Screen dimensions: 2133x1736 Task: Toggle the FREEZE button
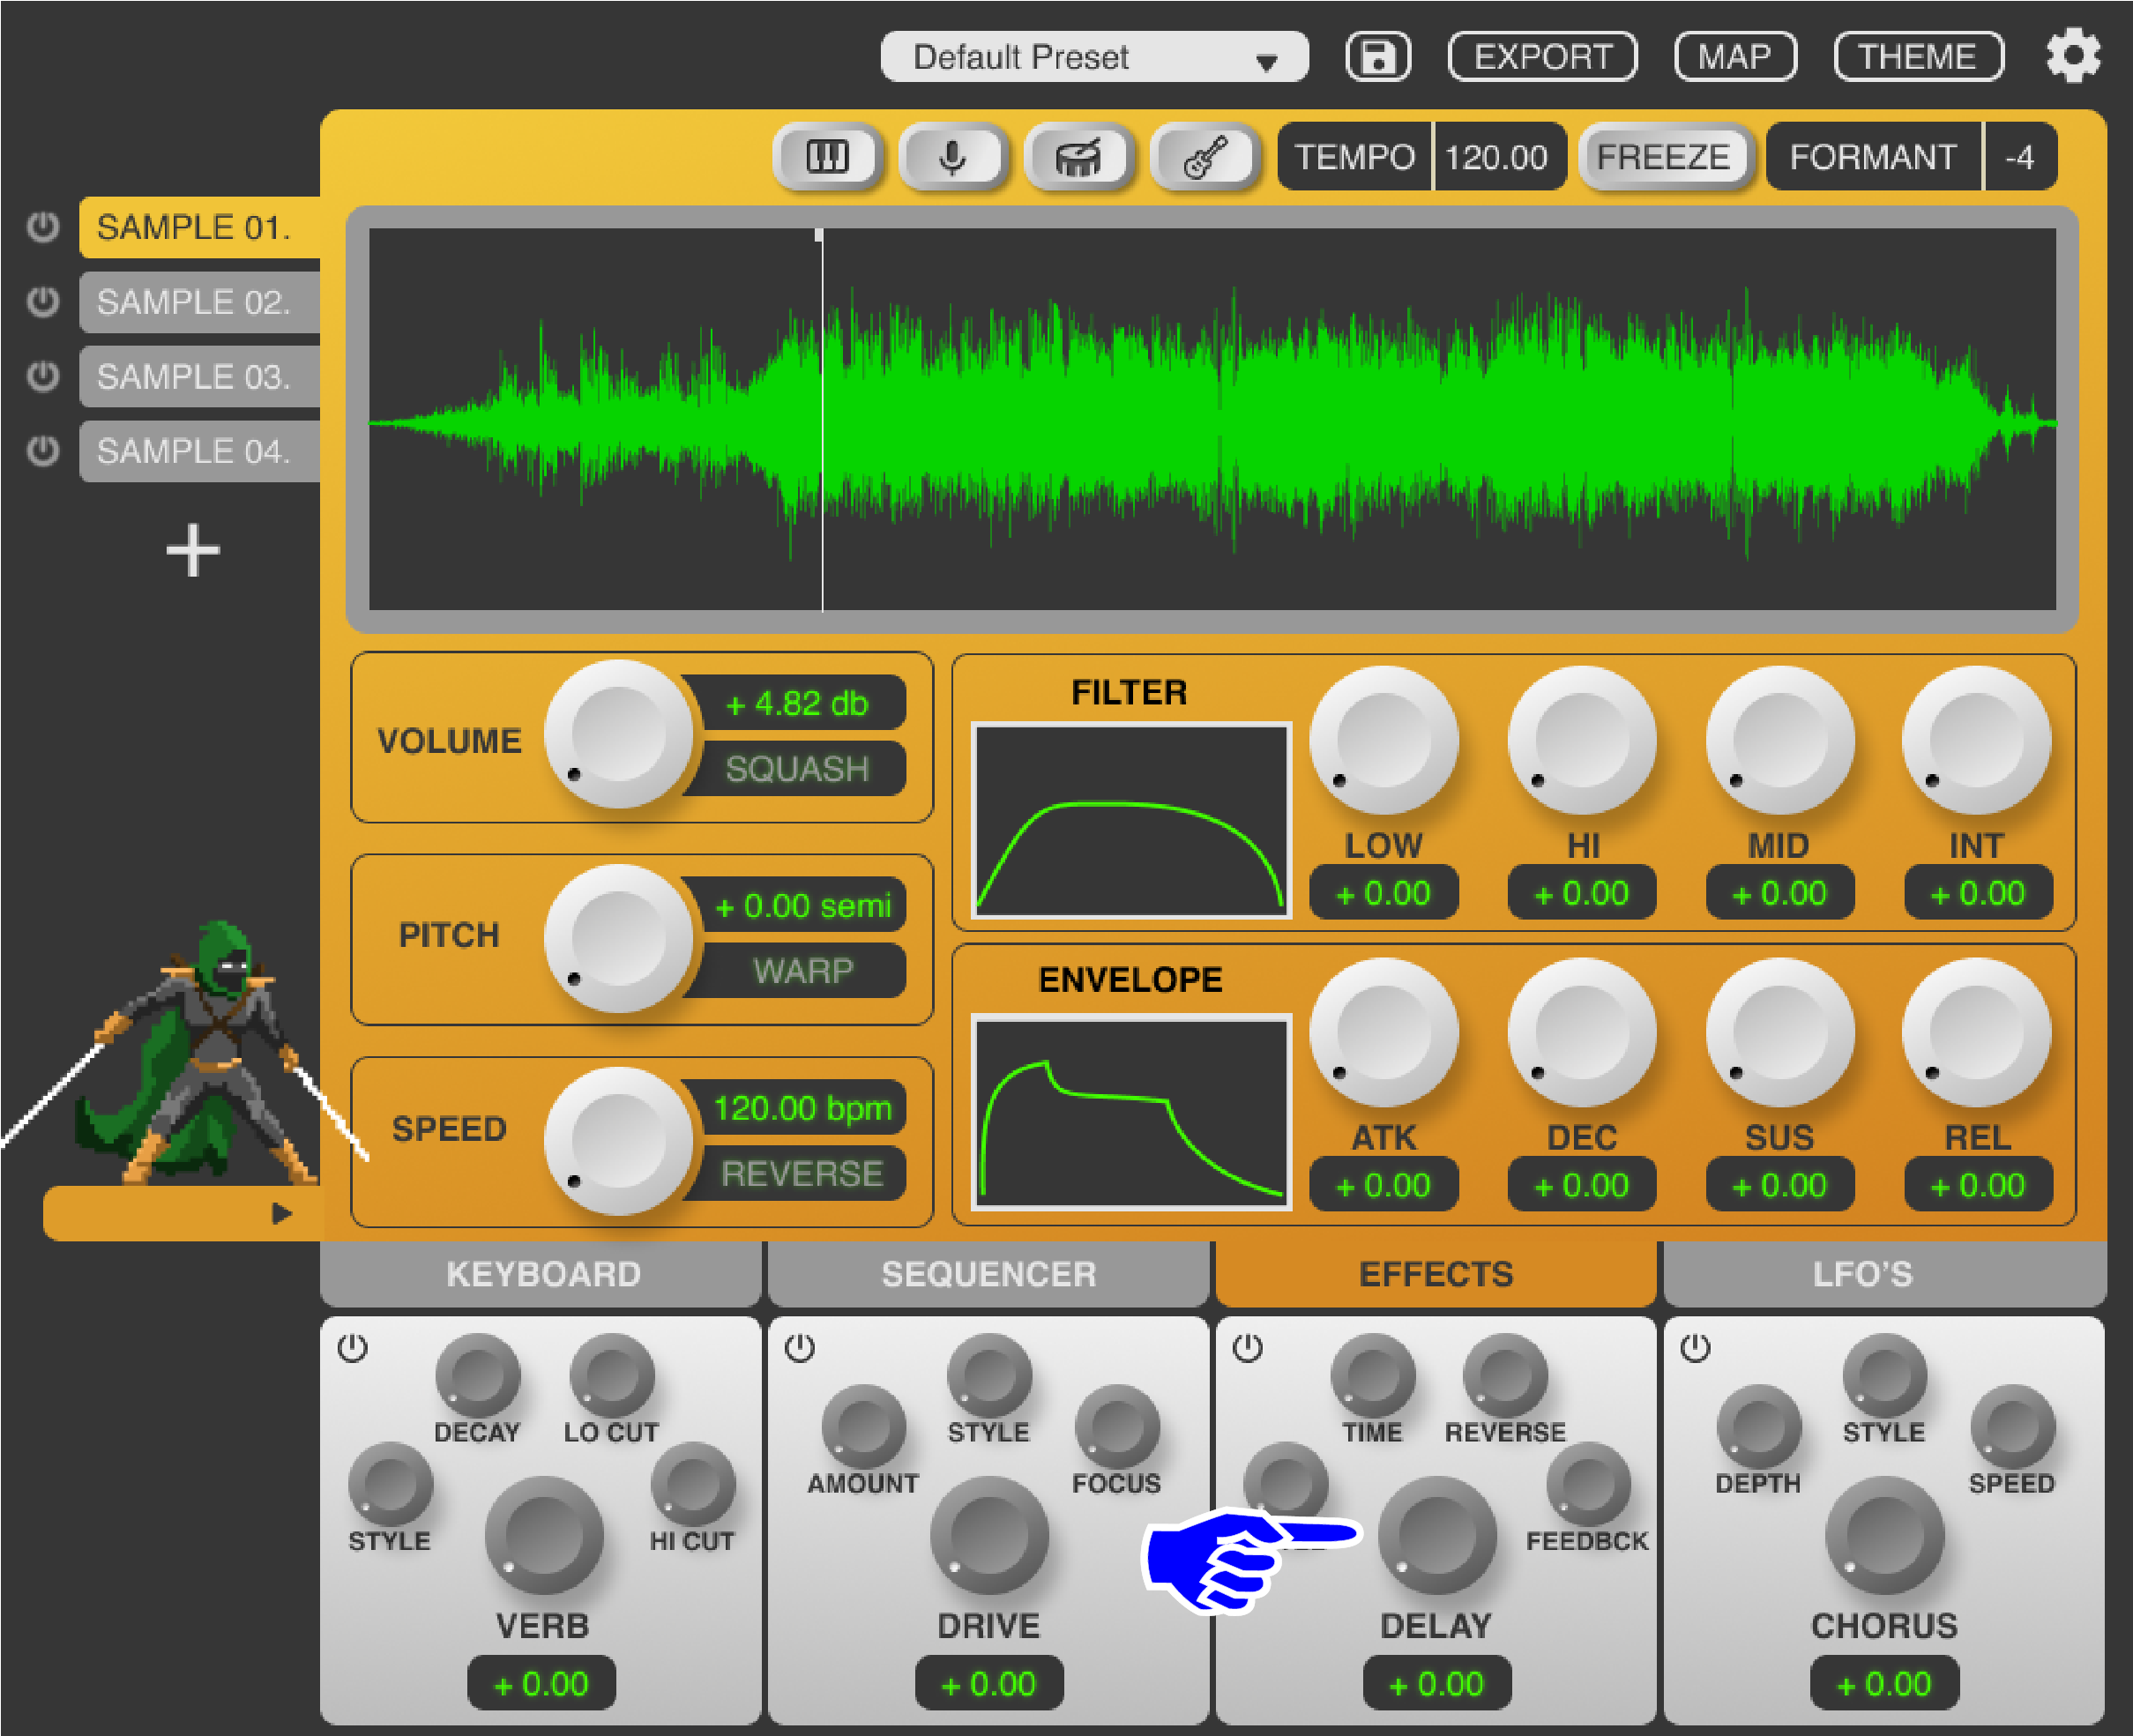(x=1663, y=157)
